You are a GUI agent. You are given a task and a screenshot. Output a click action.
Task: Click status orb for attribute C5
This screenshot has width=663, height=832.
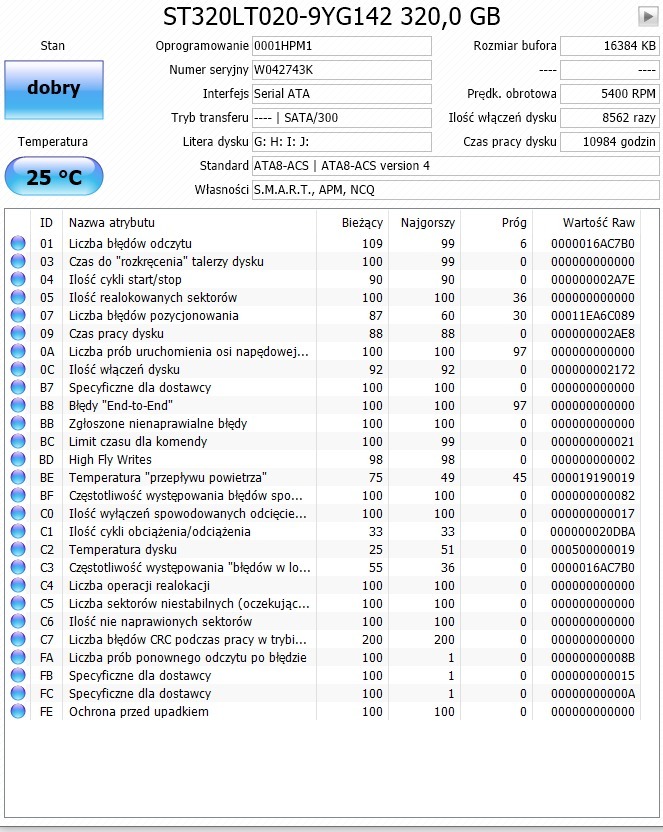tap(18, 604)
